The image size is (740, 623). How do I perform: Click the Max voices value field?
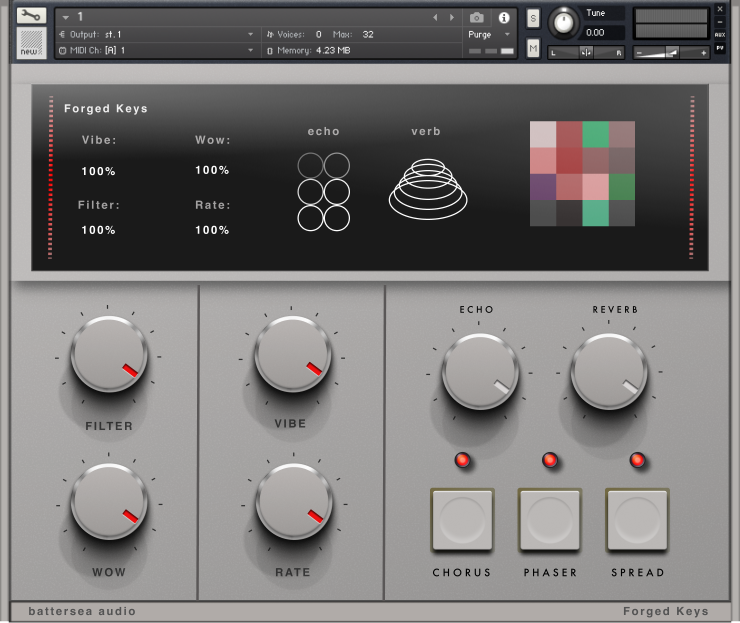coord(368,34)
